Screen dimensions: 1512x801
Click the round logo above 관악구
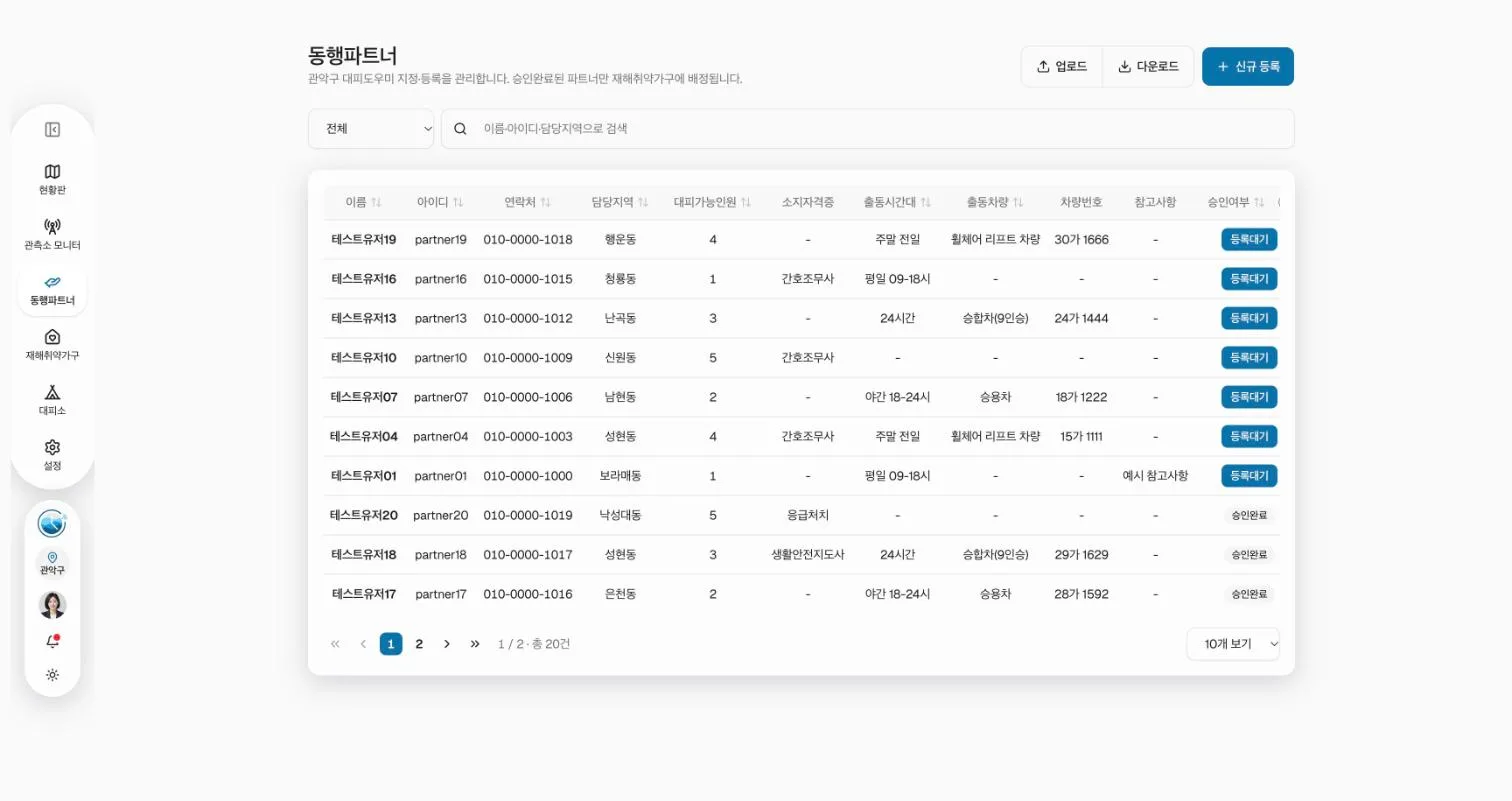coord(52,523)
